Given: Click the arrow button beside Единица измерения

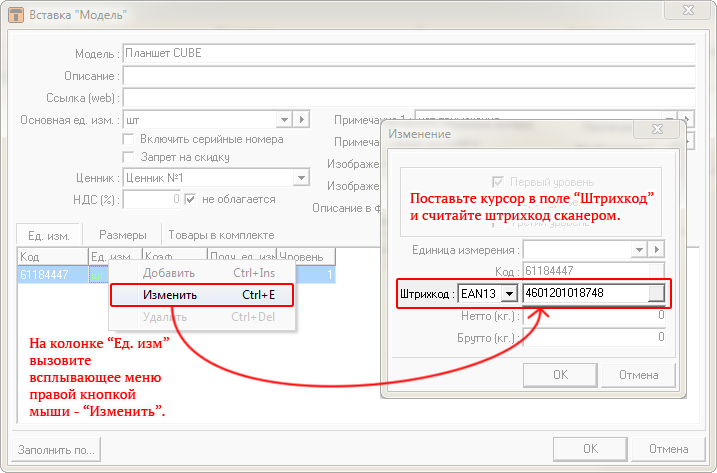Looking at the screenshot, I should [x=658, y=249].
